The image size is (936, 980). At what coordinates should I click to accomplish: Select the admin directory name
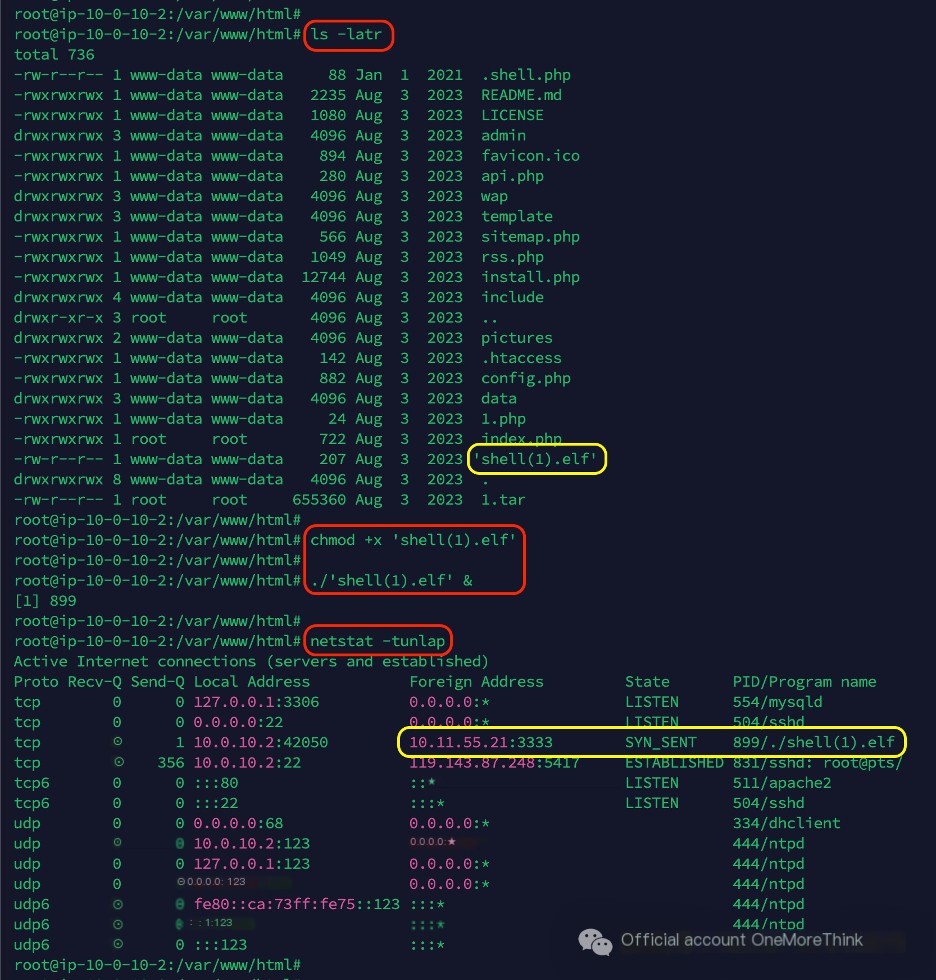(503, 135)
